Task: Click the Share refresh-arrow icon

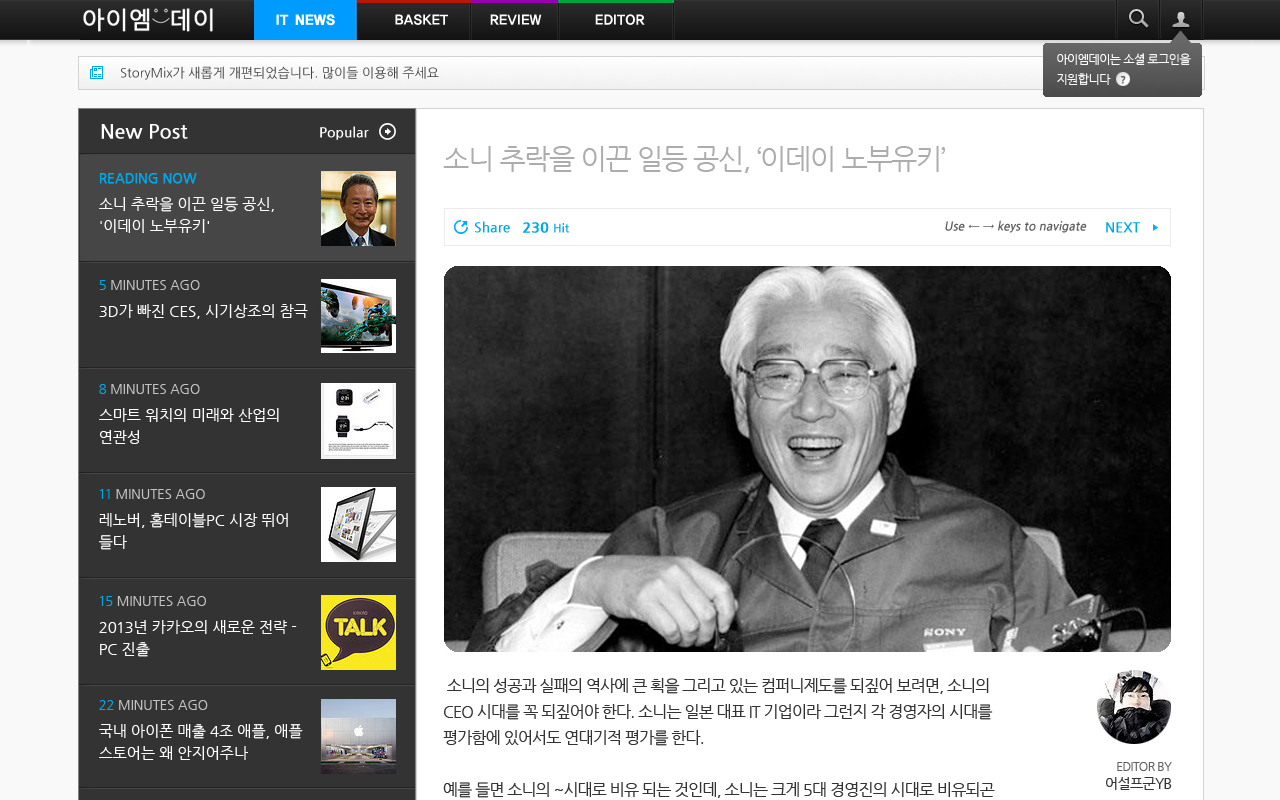Action: (x=460, y=227)
